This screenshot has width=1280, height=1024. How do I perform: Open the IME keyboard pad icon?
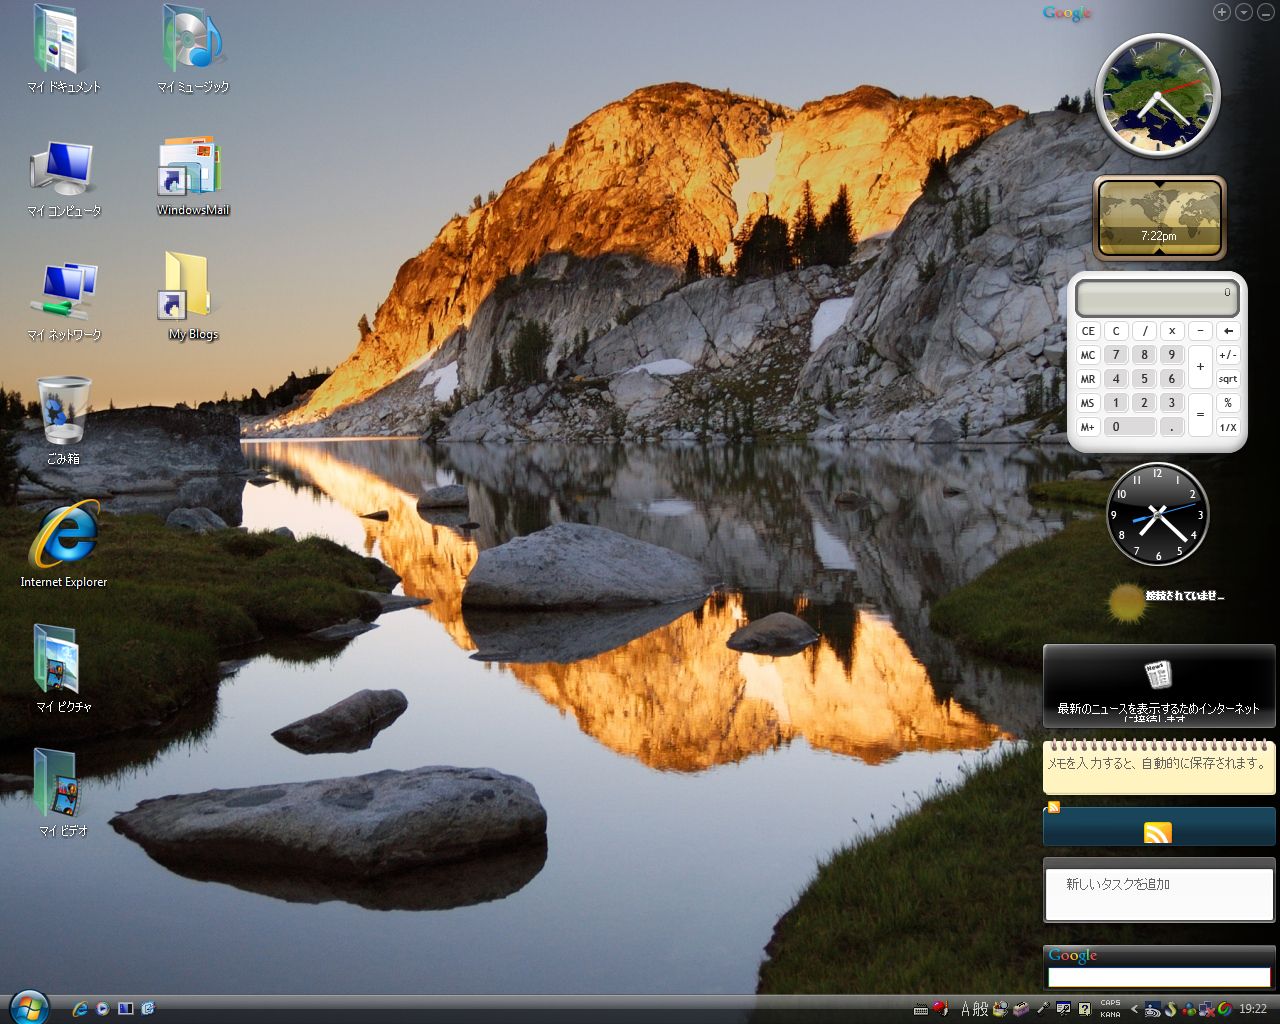pos(922,1009)
